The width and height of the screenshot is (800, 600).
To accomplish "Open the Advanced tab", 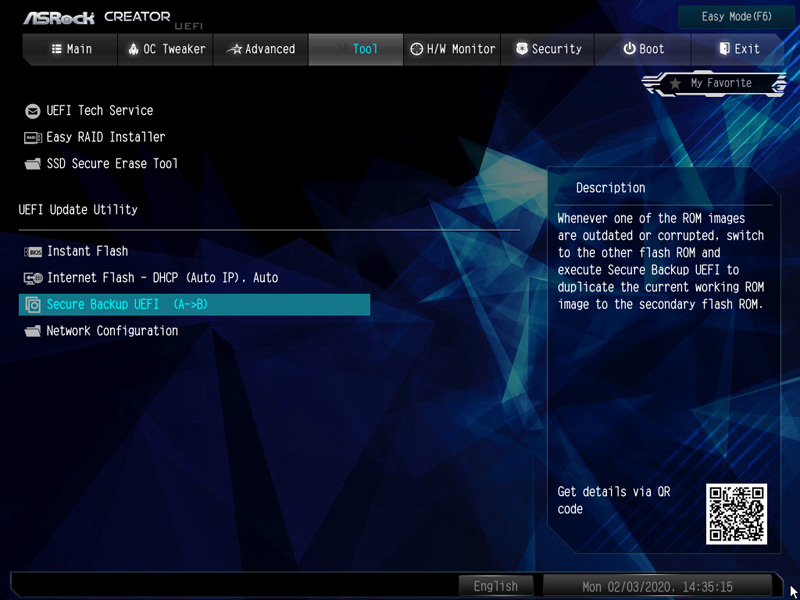I will click(x=261, y=49).
